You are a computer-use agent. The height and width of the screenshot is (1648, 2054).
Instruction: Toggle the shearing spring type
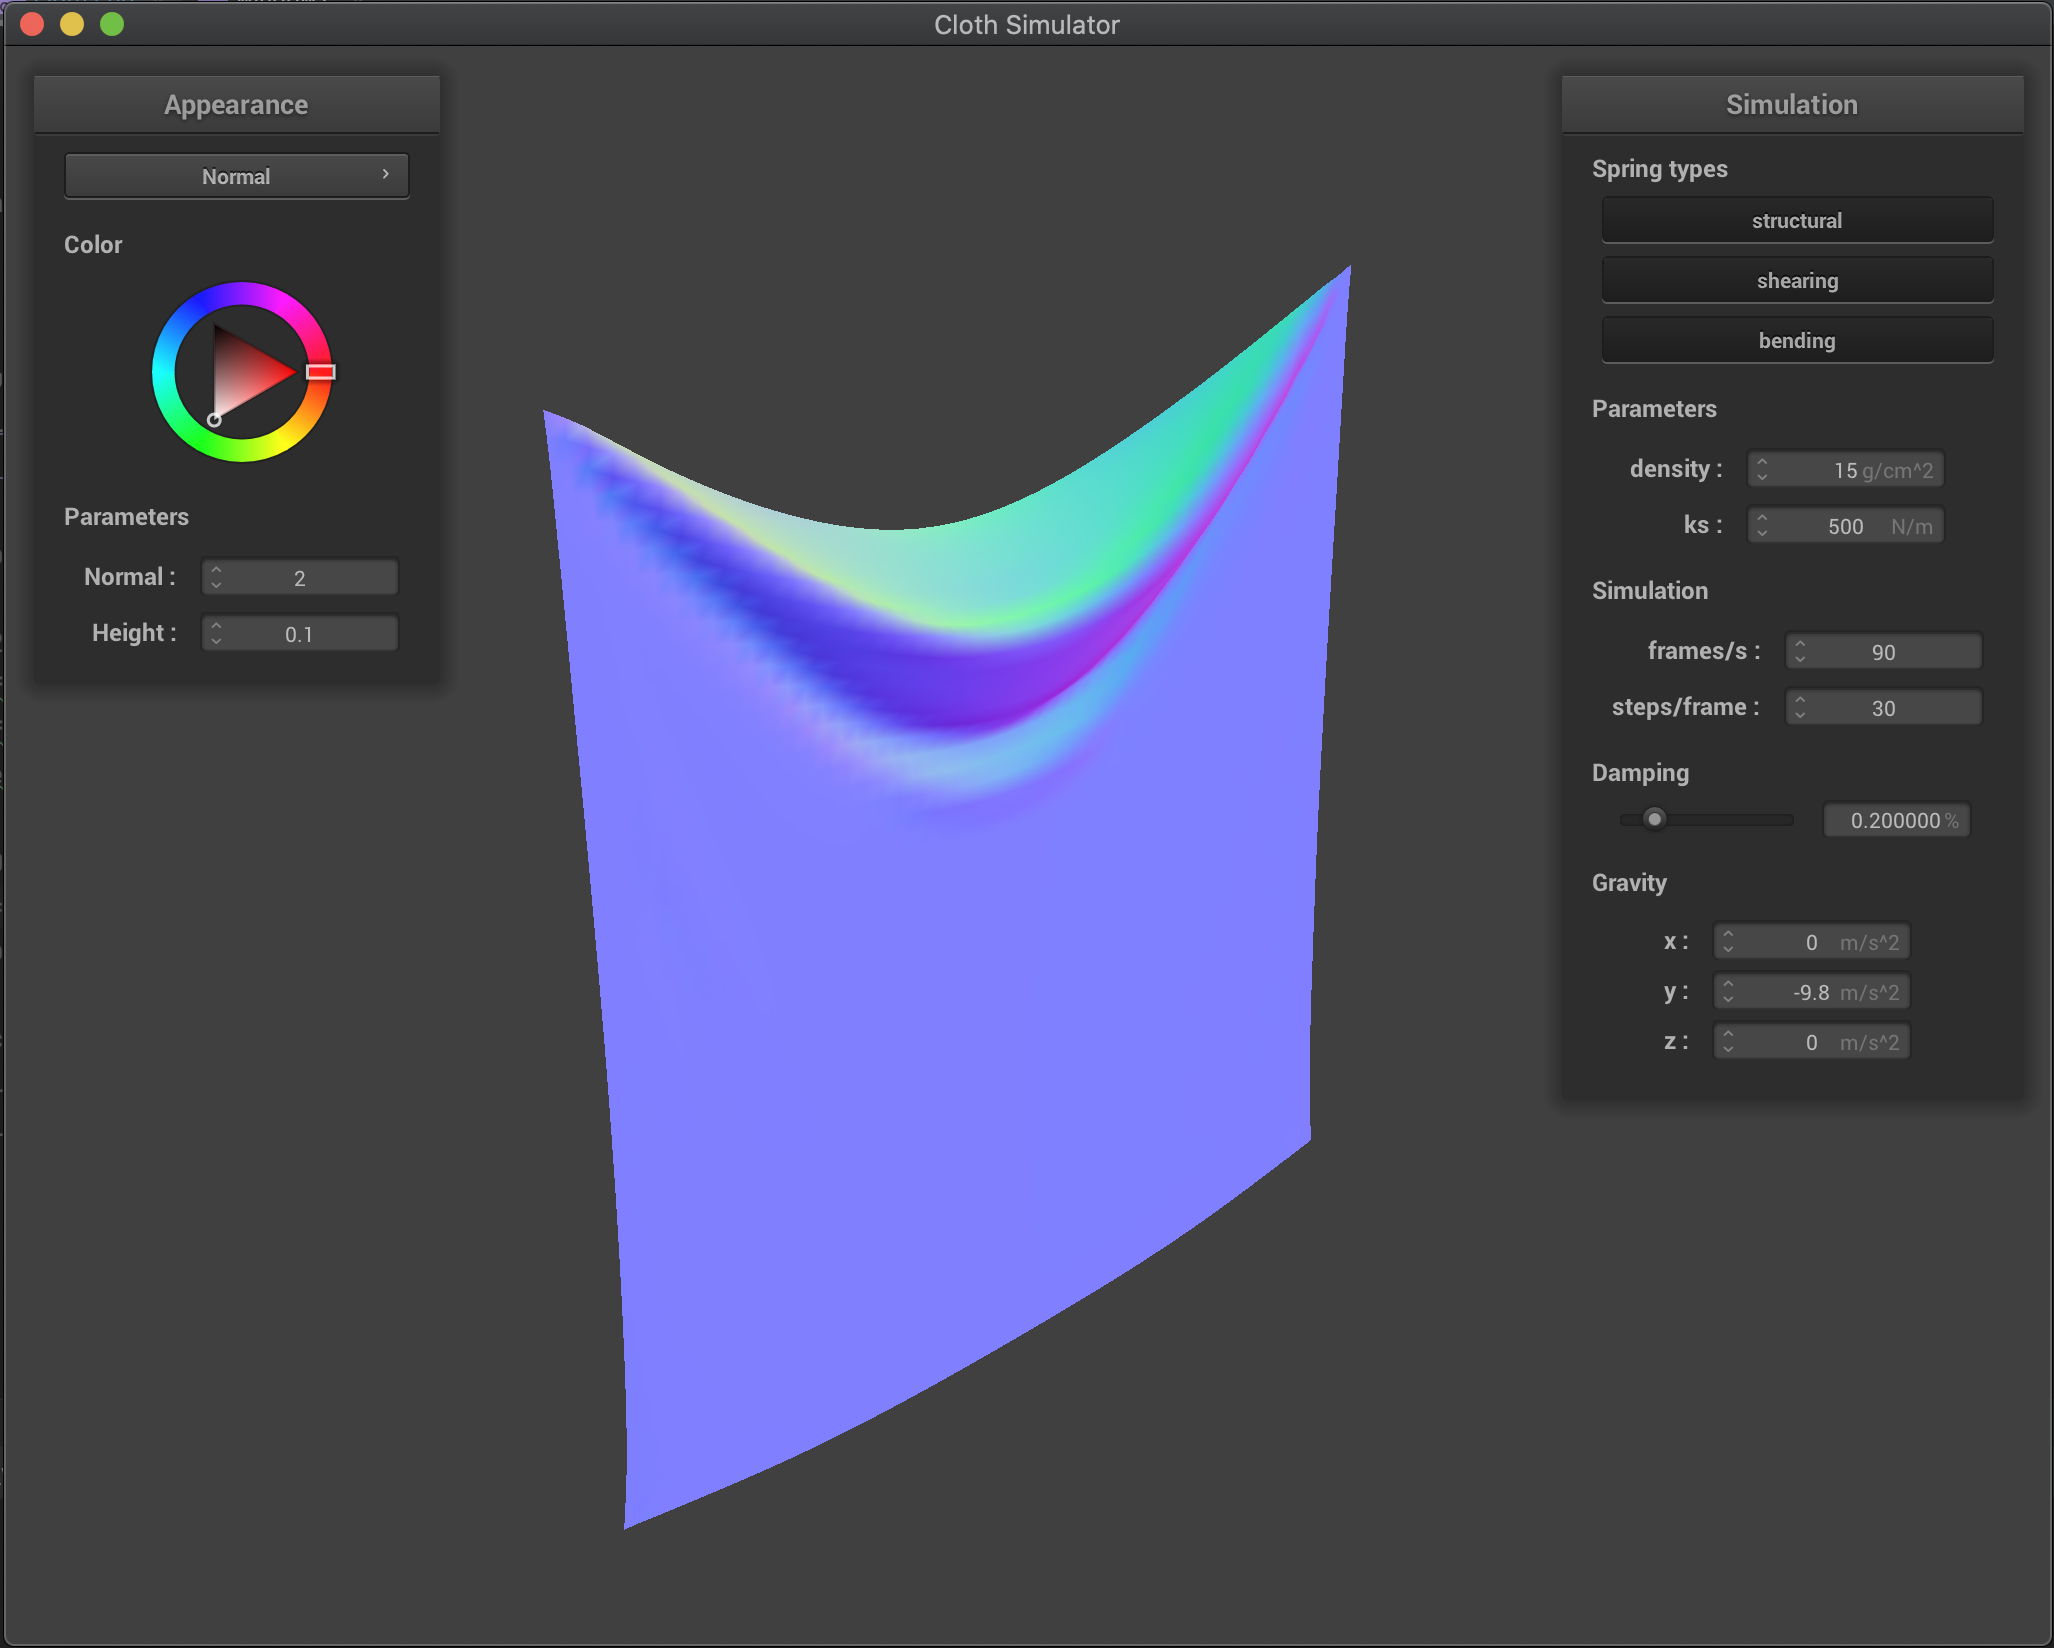(x=1796, y=280)
